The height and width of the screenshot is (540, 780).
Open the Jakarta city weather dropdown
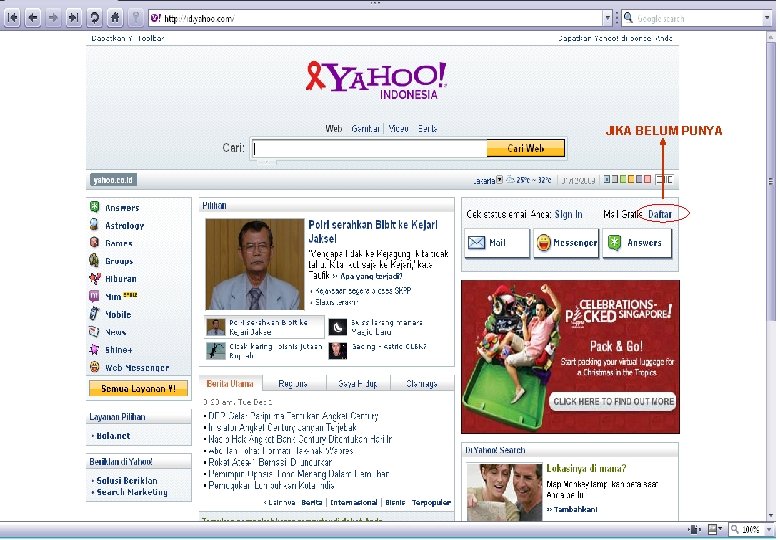[x=499, y=180]
